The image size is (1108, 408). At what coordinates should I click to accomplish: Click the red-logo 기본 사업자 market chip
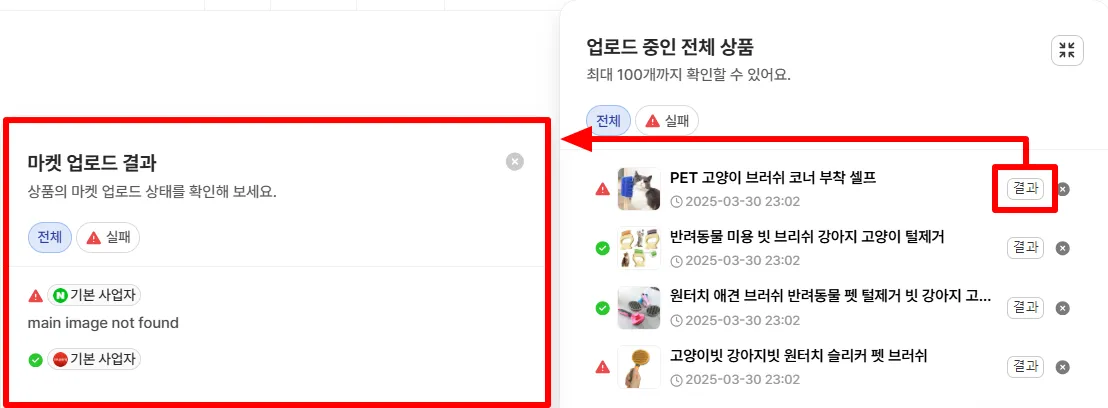94,359
